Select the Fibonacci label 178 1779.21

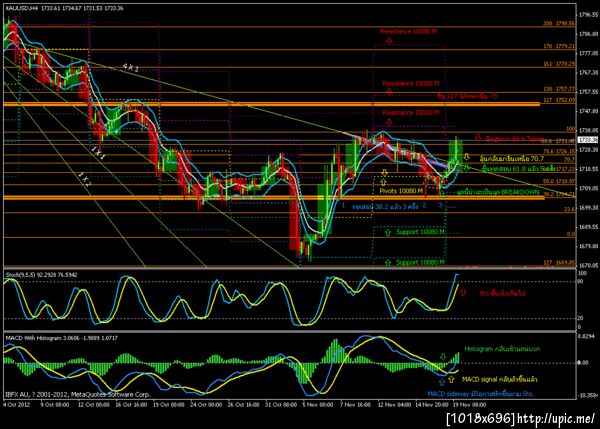click(x=559, y=46)
